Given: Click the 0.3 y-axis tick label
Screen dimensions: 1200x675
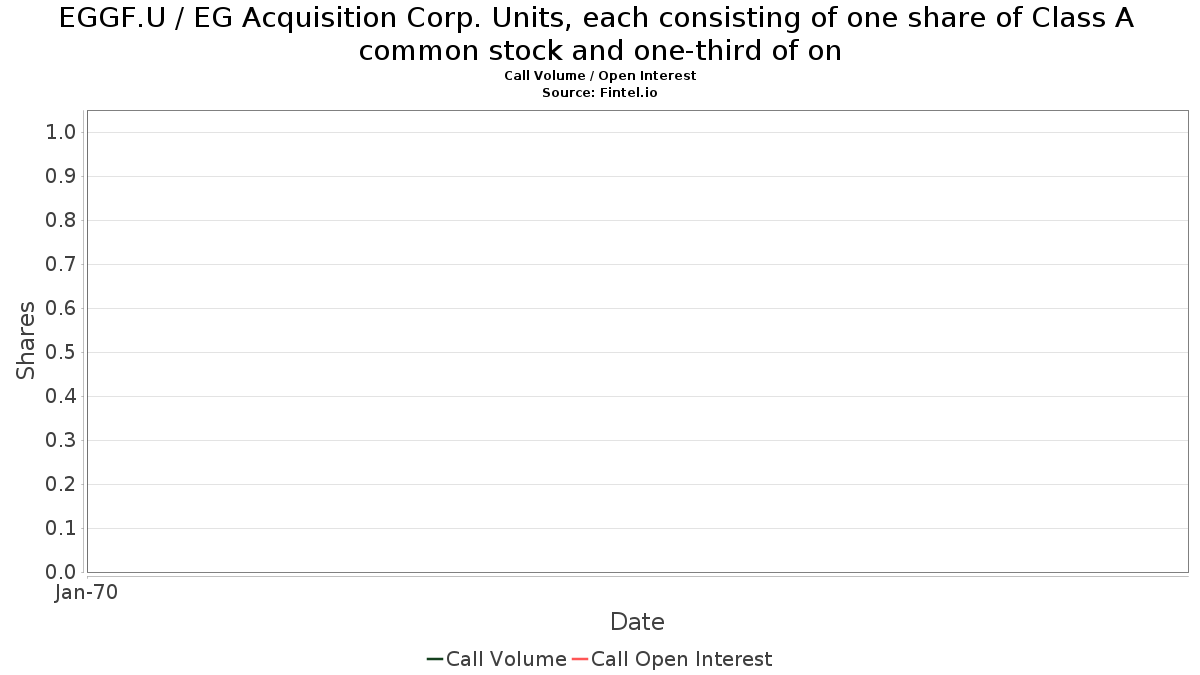Looking at the screenshot, I should tap(61, 440).
